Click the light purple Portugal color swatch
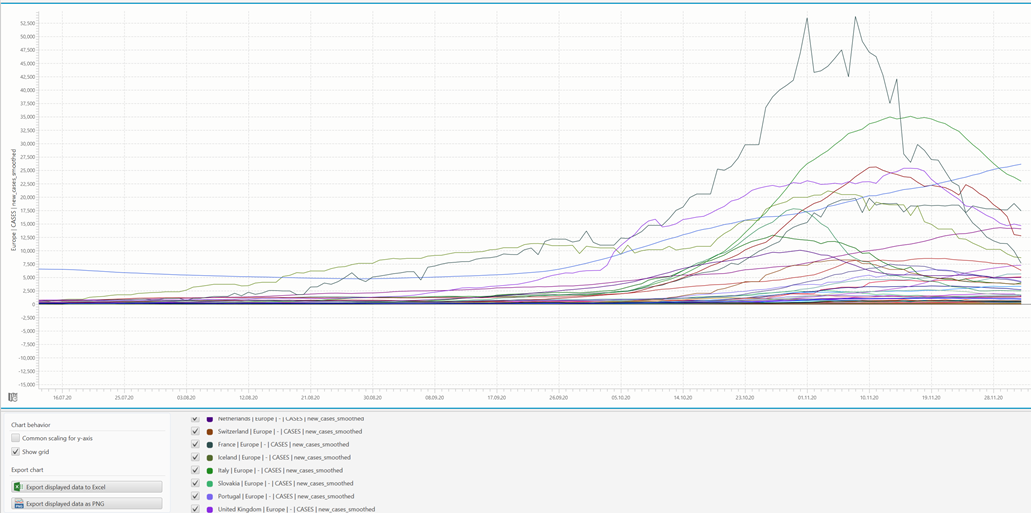The image size is (1031, 513). (210, 496)
